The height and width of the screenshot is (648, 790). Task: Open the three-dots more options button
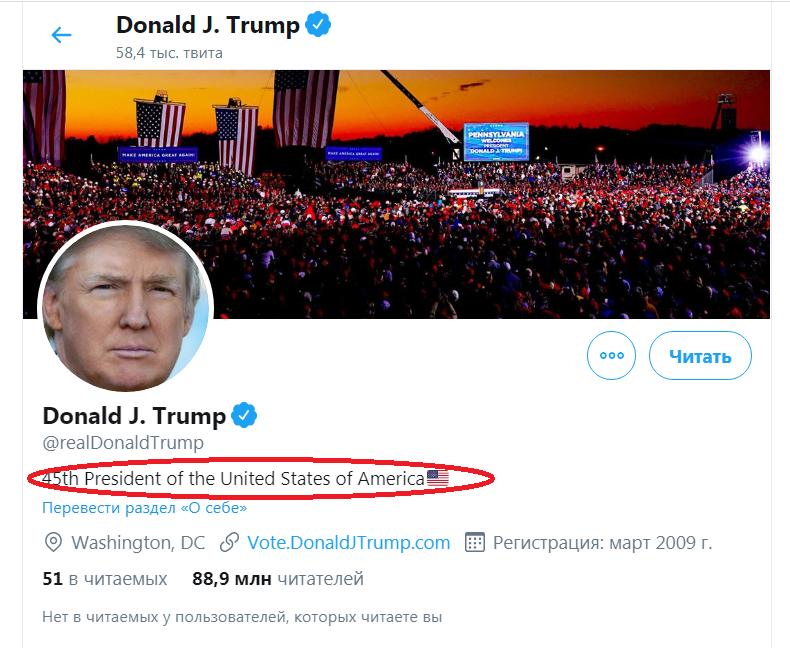click(x=611, y=356)
